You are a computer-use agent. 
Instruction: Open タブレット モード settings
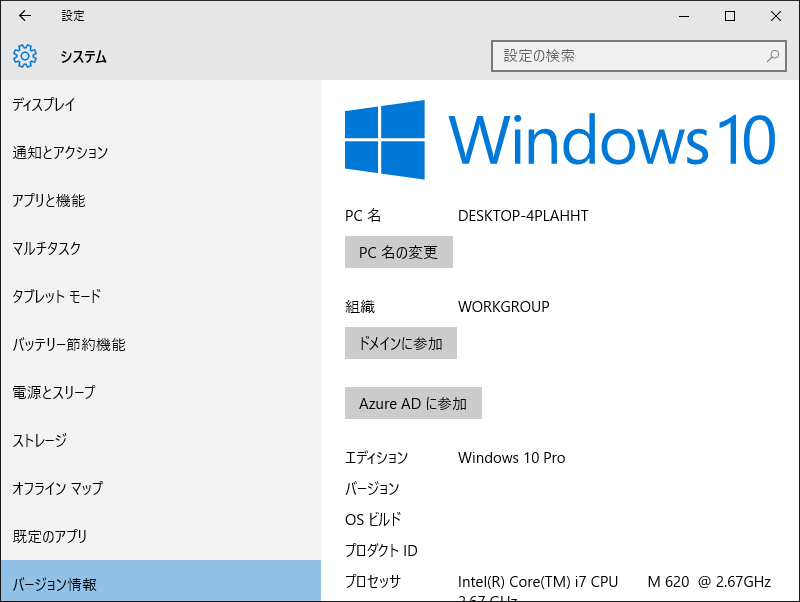(161, 296)
